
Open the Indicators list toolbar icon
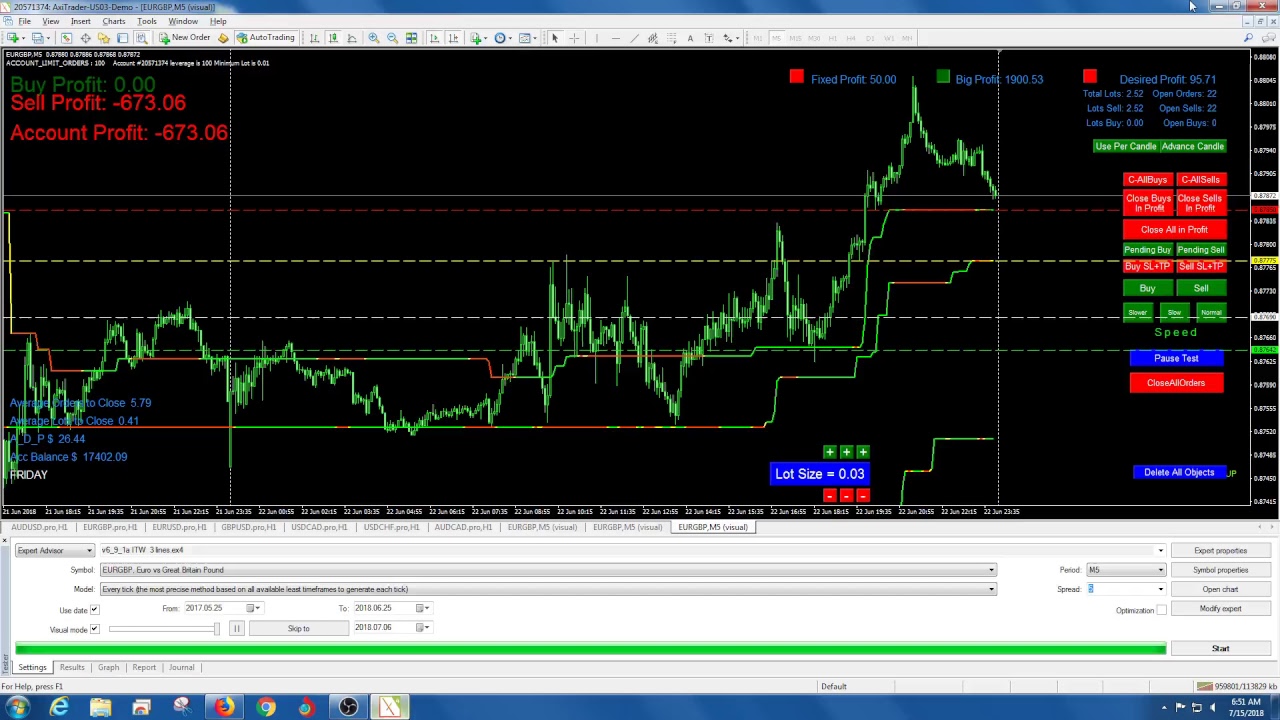pos(477,38)
